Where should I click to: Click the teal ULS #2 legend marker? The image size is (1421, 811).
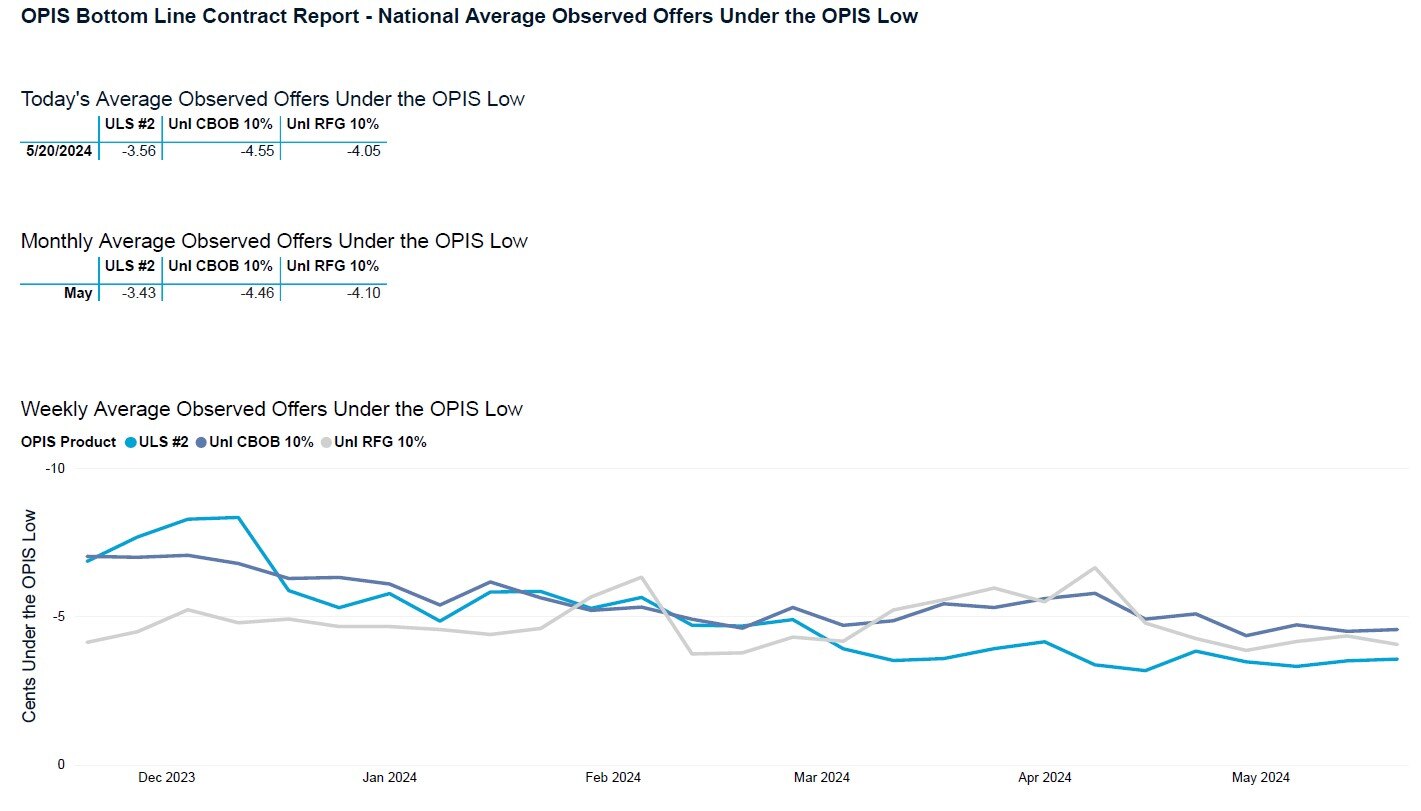click(131, 442)
